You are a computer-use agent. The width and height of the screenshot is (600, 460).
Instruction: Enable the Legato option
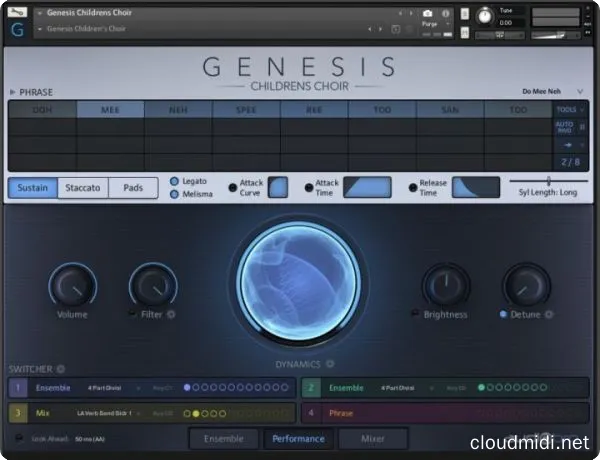[x=174, y=181]
